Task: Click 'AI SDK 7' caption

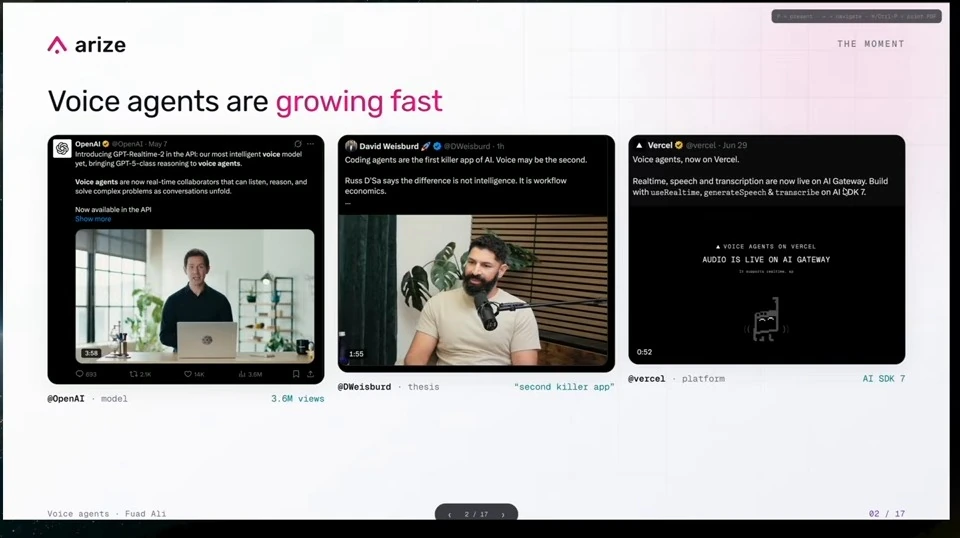Action: point(883,379)
